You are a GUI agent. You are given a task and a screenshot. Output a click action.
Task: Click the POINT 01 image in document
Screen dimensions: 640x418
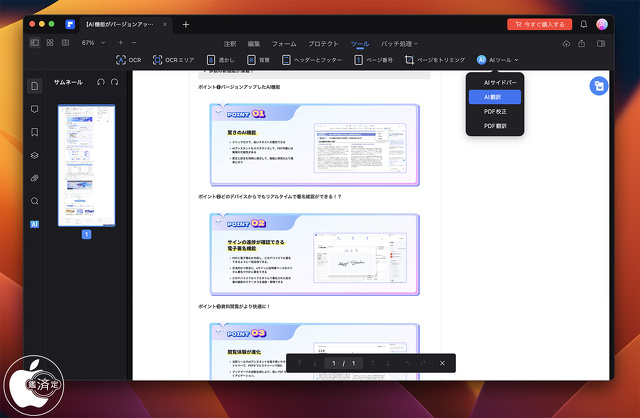tap(315, 145)
